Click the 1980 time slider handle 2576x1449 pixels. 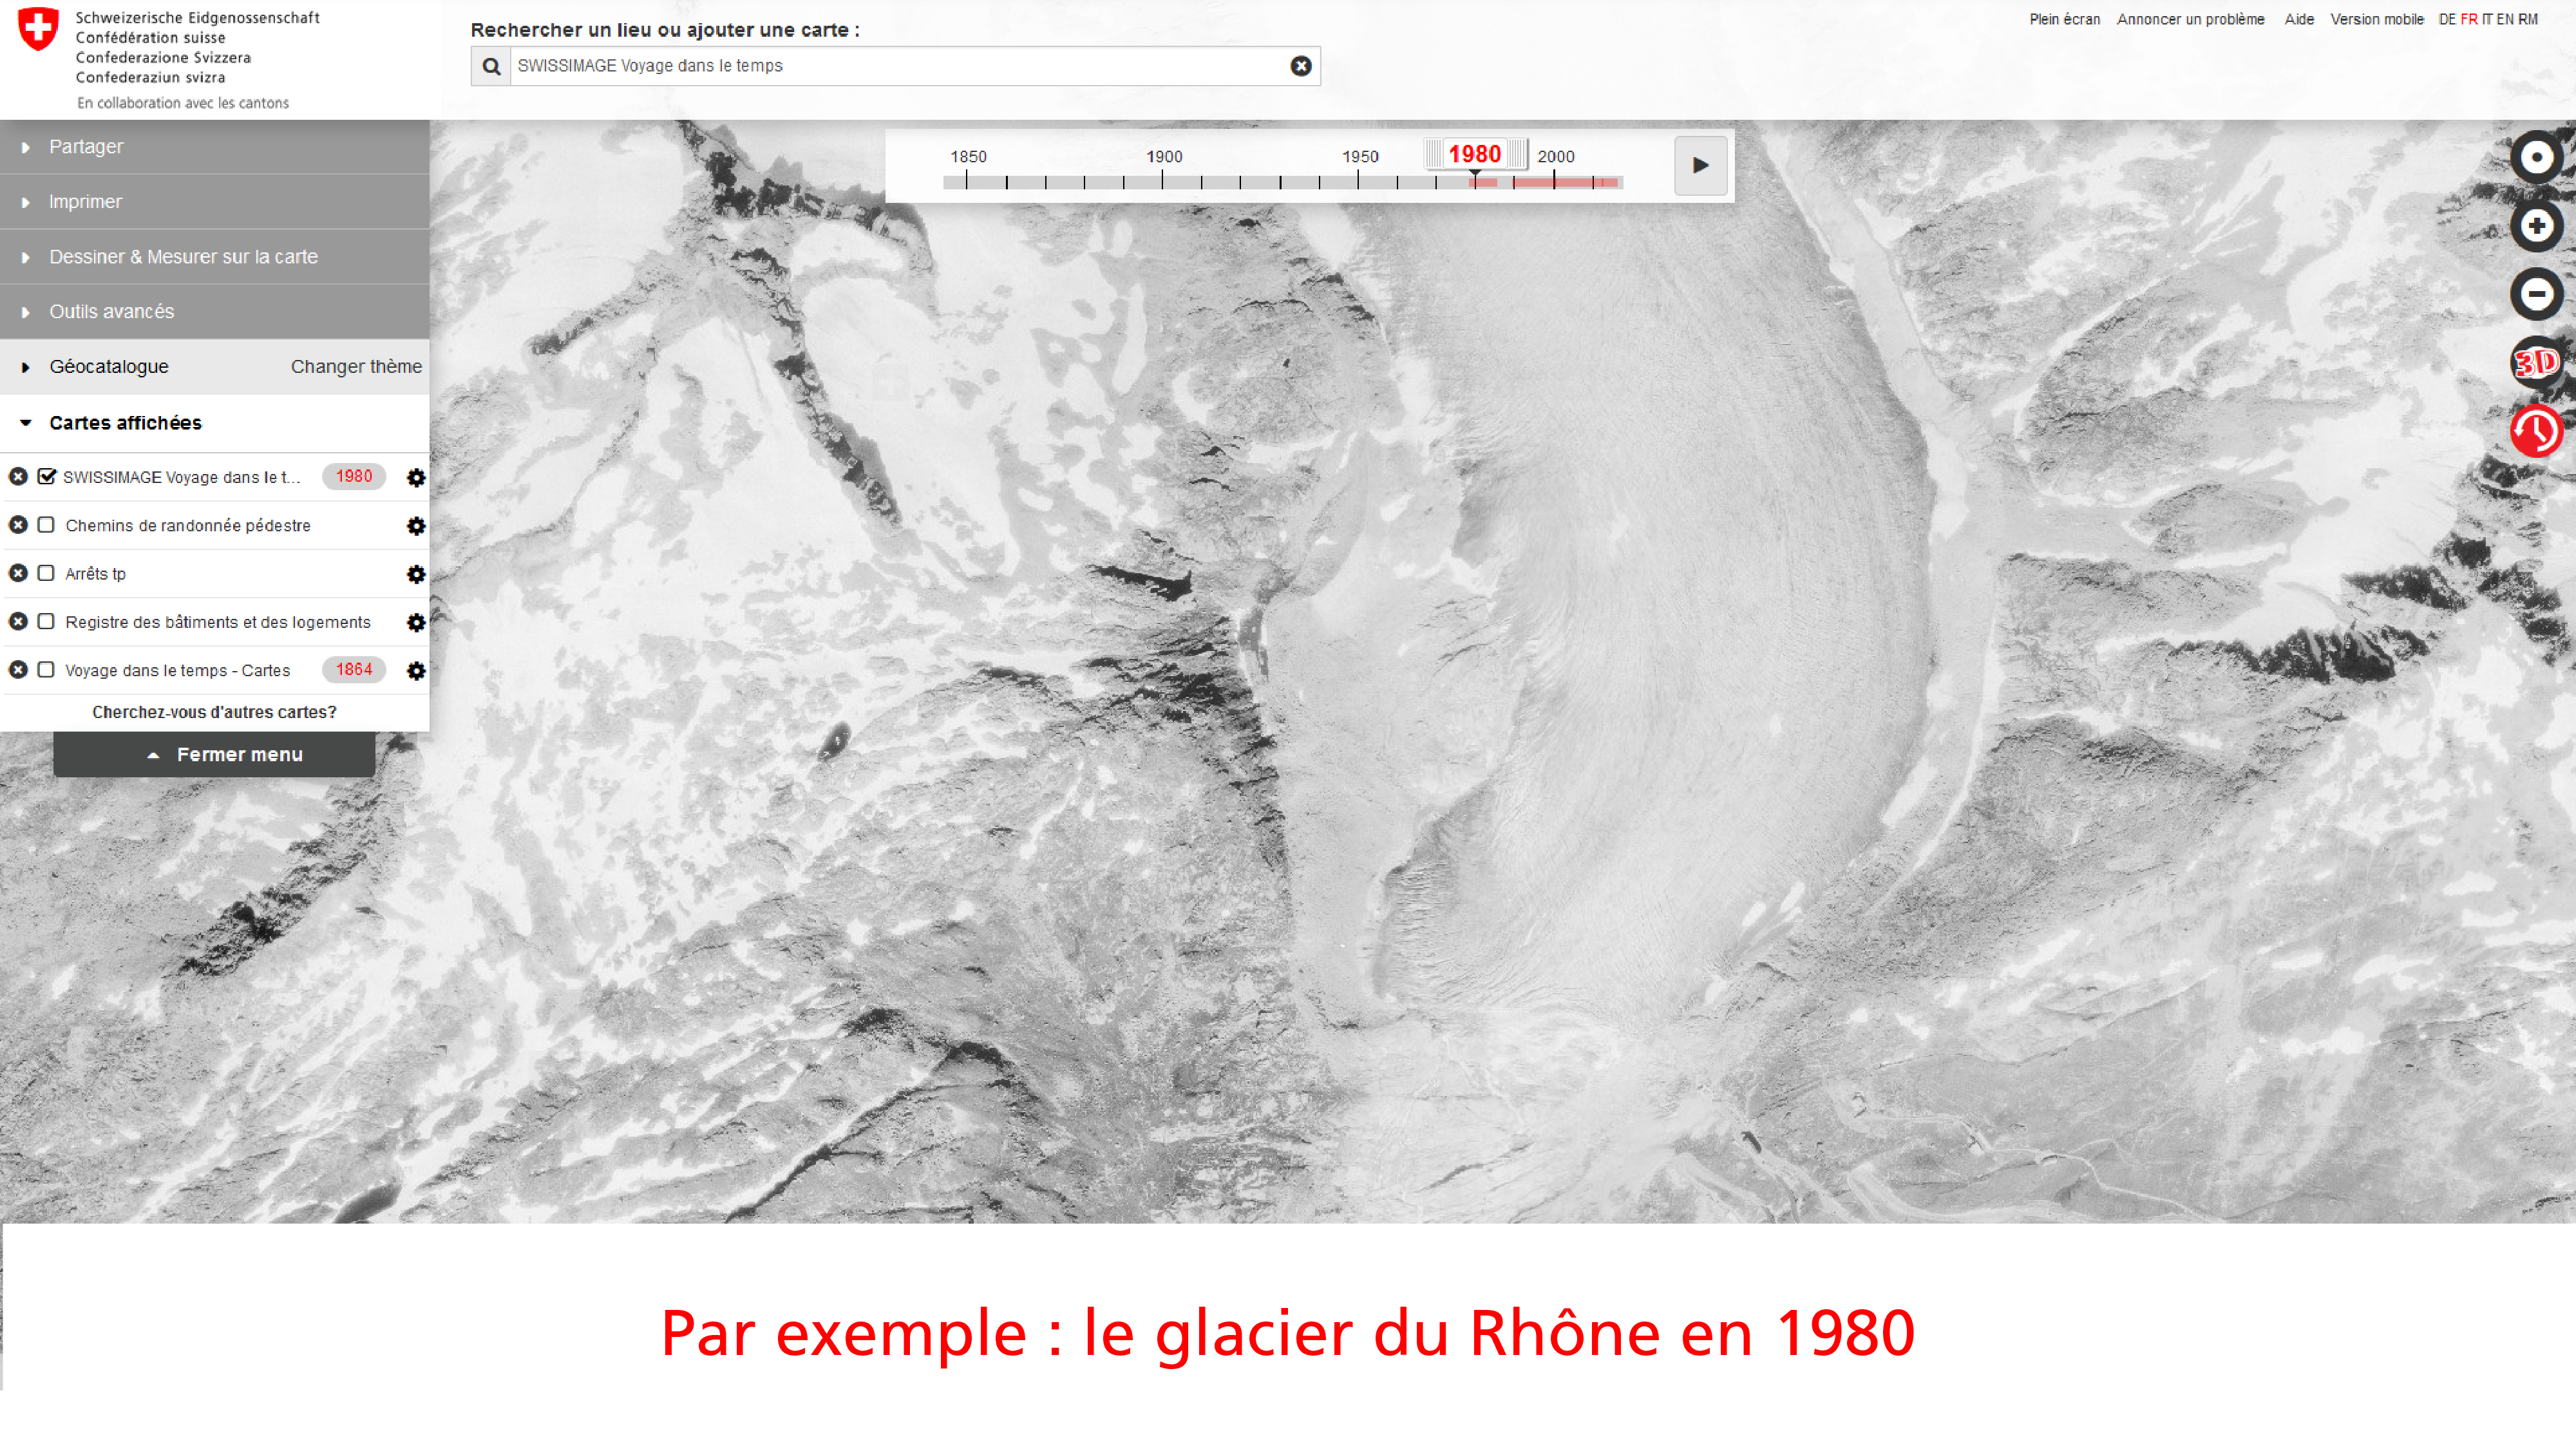click(x=1474, y=155)
